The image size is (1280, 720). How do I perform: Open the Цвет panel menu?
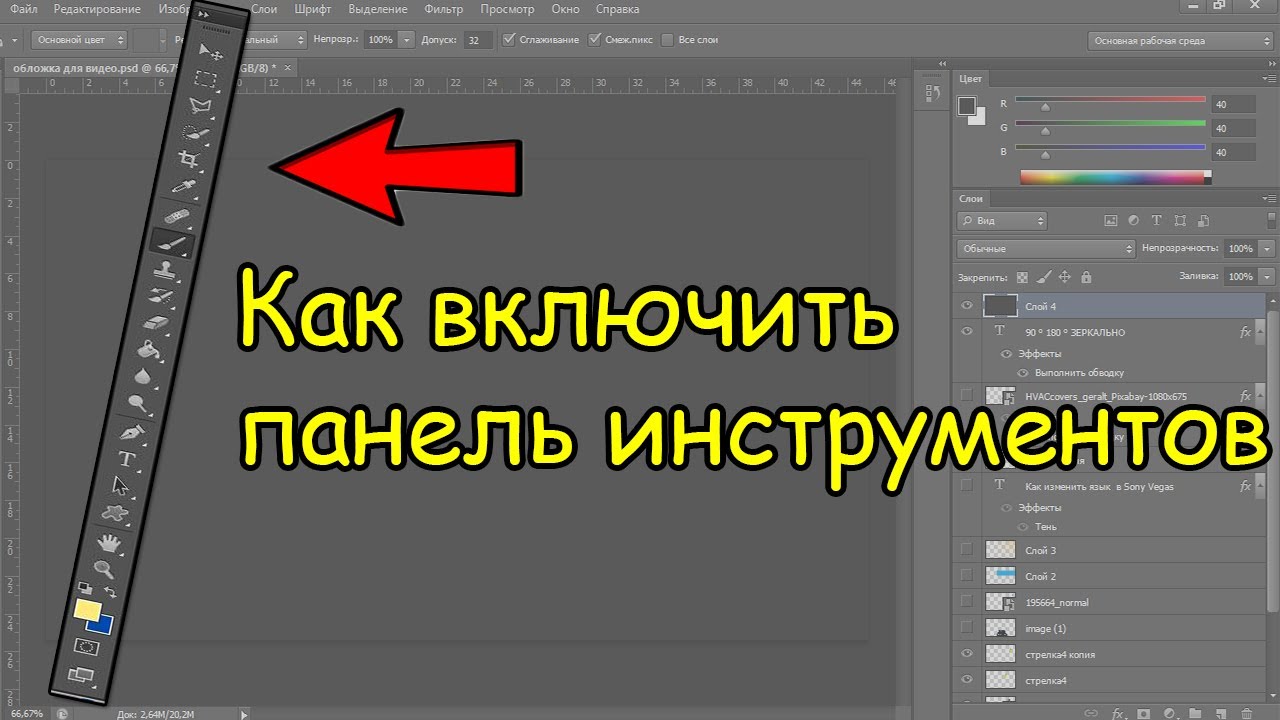click(1268, 78)
